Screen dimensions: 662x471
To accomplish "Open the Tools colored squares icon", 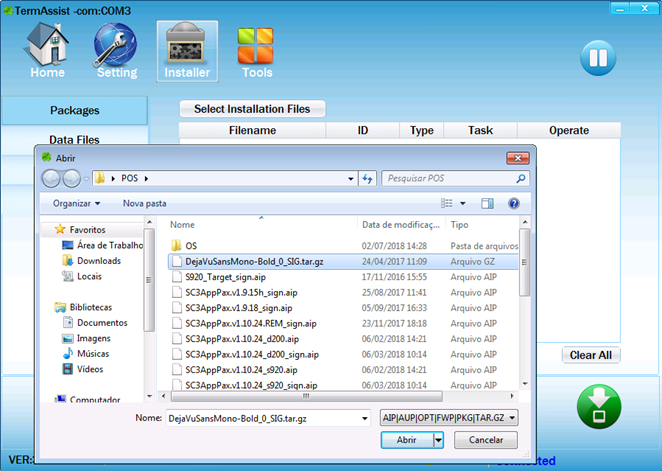I will (x=257, y=49).
